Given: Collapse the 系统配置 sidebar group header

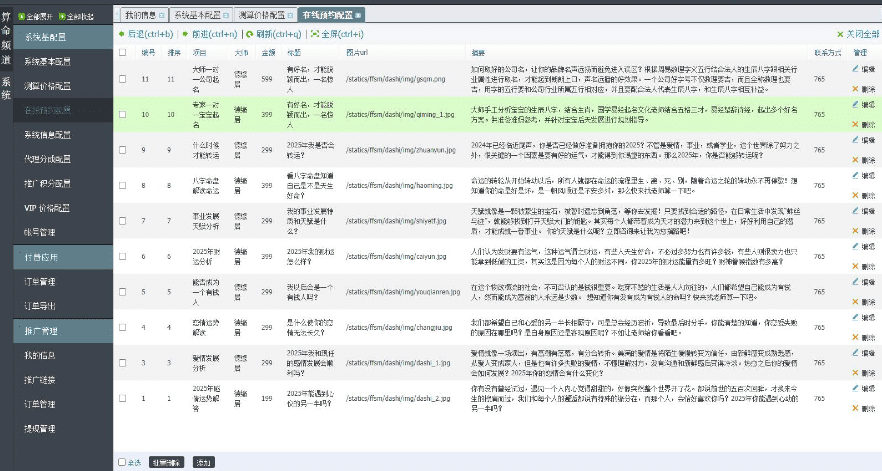Looking at the screenshot, I should tap(63, 37).
